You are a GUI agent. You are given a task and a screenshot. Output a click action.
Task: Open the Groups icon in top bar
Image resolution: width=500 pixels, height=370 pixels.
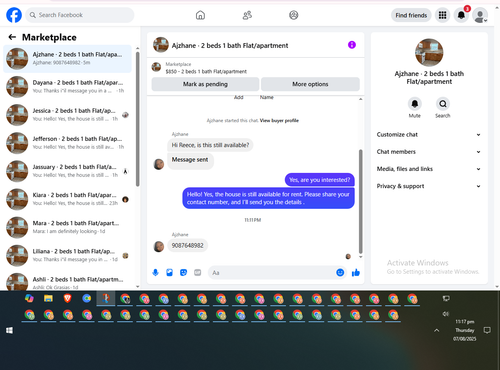(294, 15)
